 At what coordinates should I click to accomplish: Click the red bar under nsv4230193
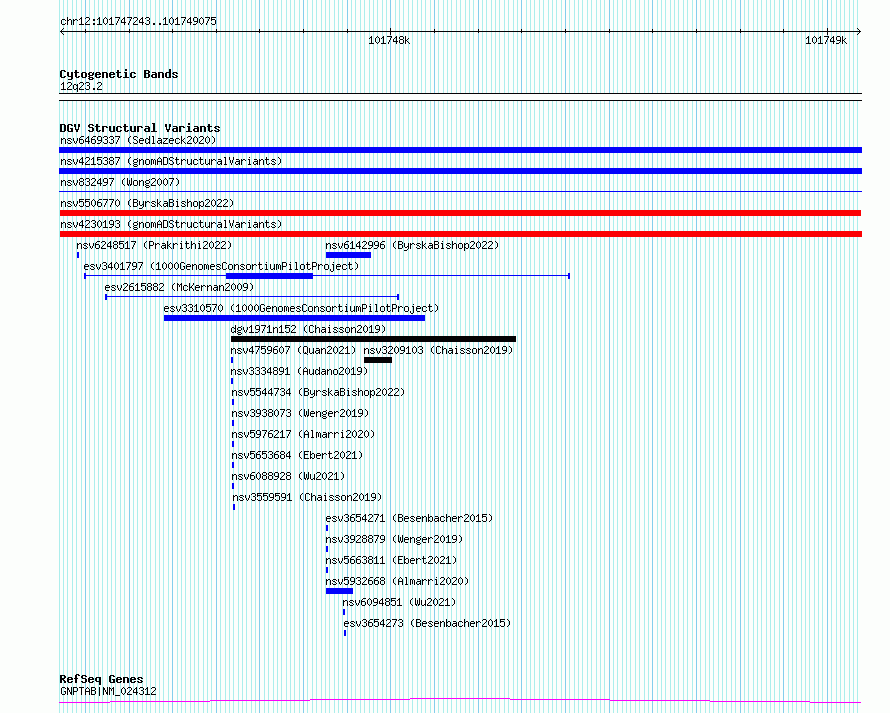click(460, 234)
